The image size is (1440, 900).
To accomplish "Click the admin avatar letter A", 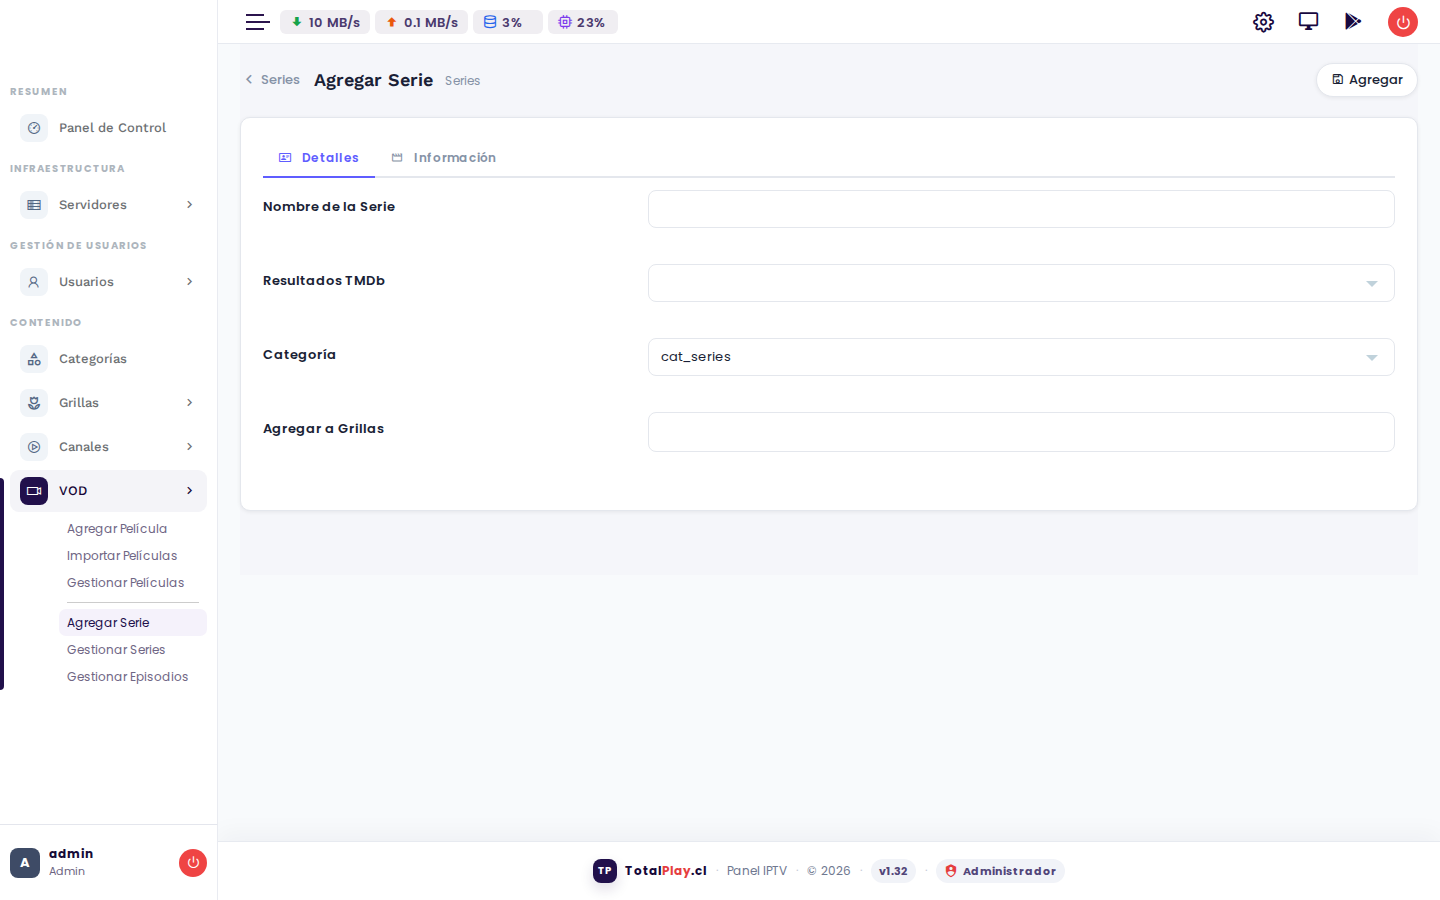I will [25, 863].
